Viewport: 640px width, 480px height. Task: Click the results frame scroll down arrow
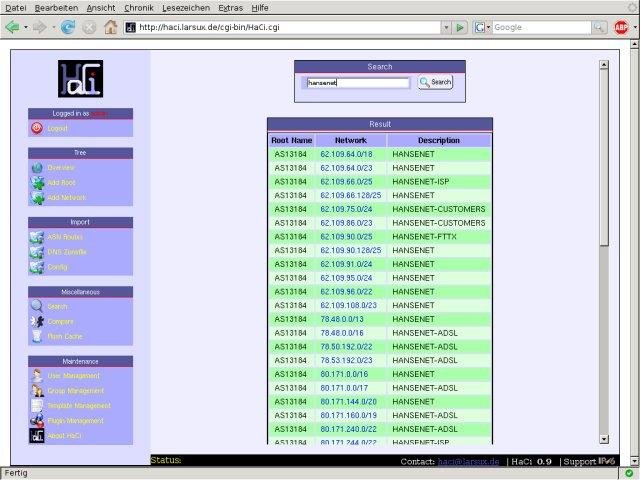tap(604, 439)
